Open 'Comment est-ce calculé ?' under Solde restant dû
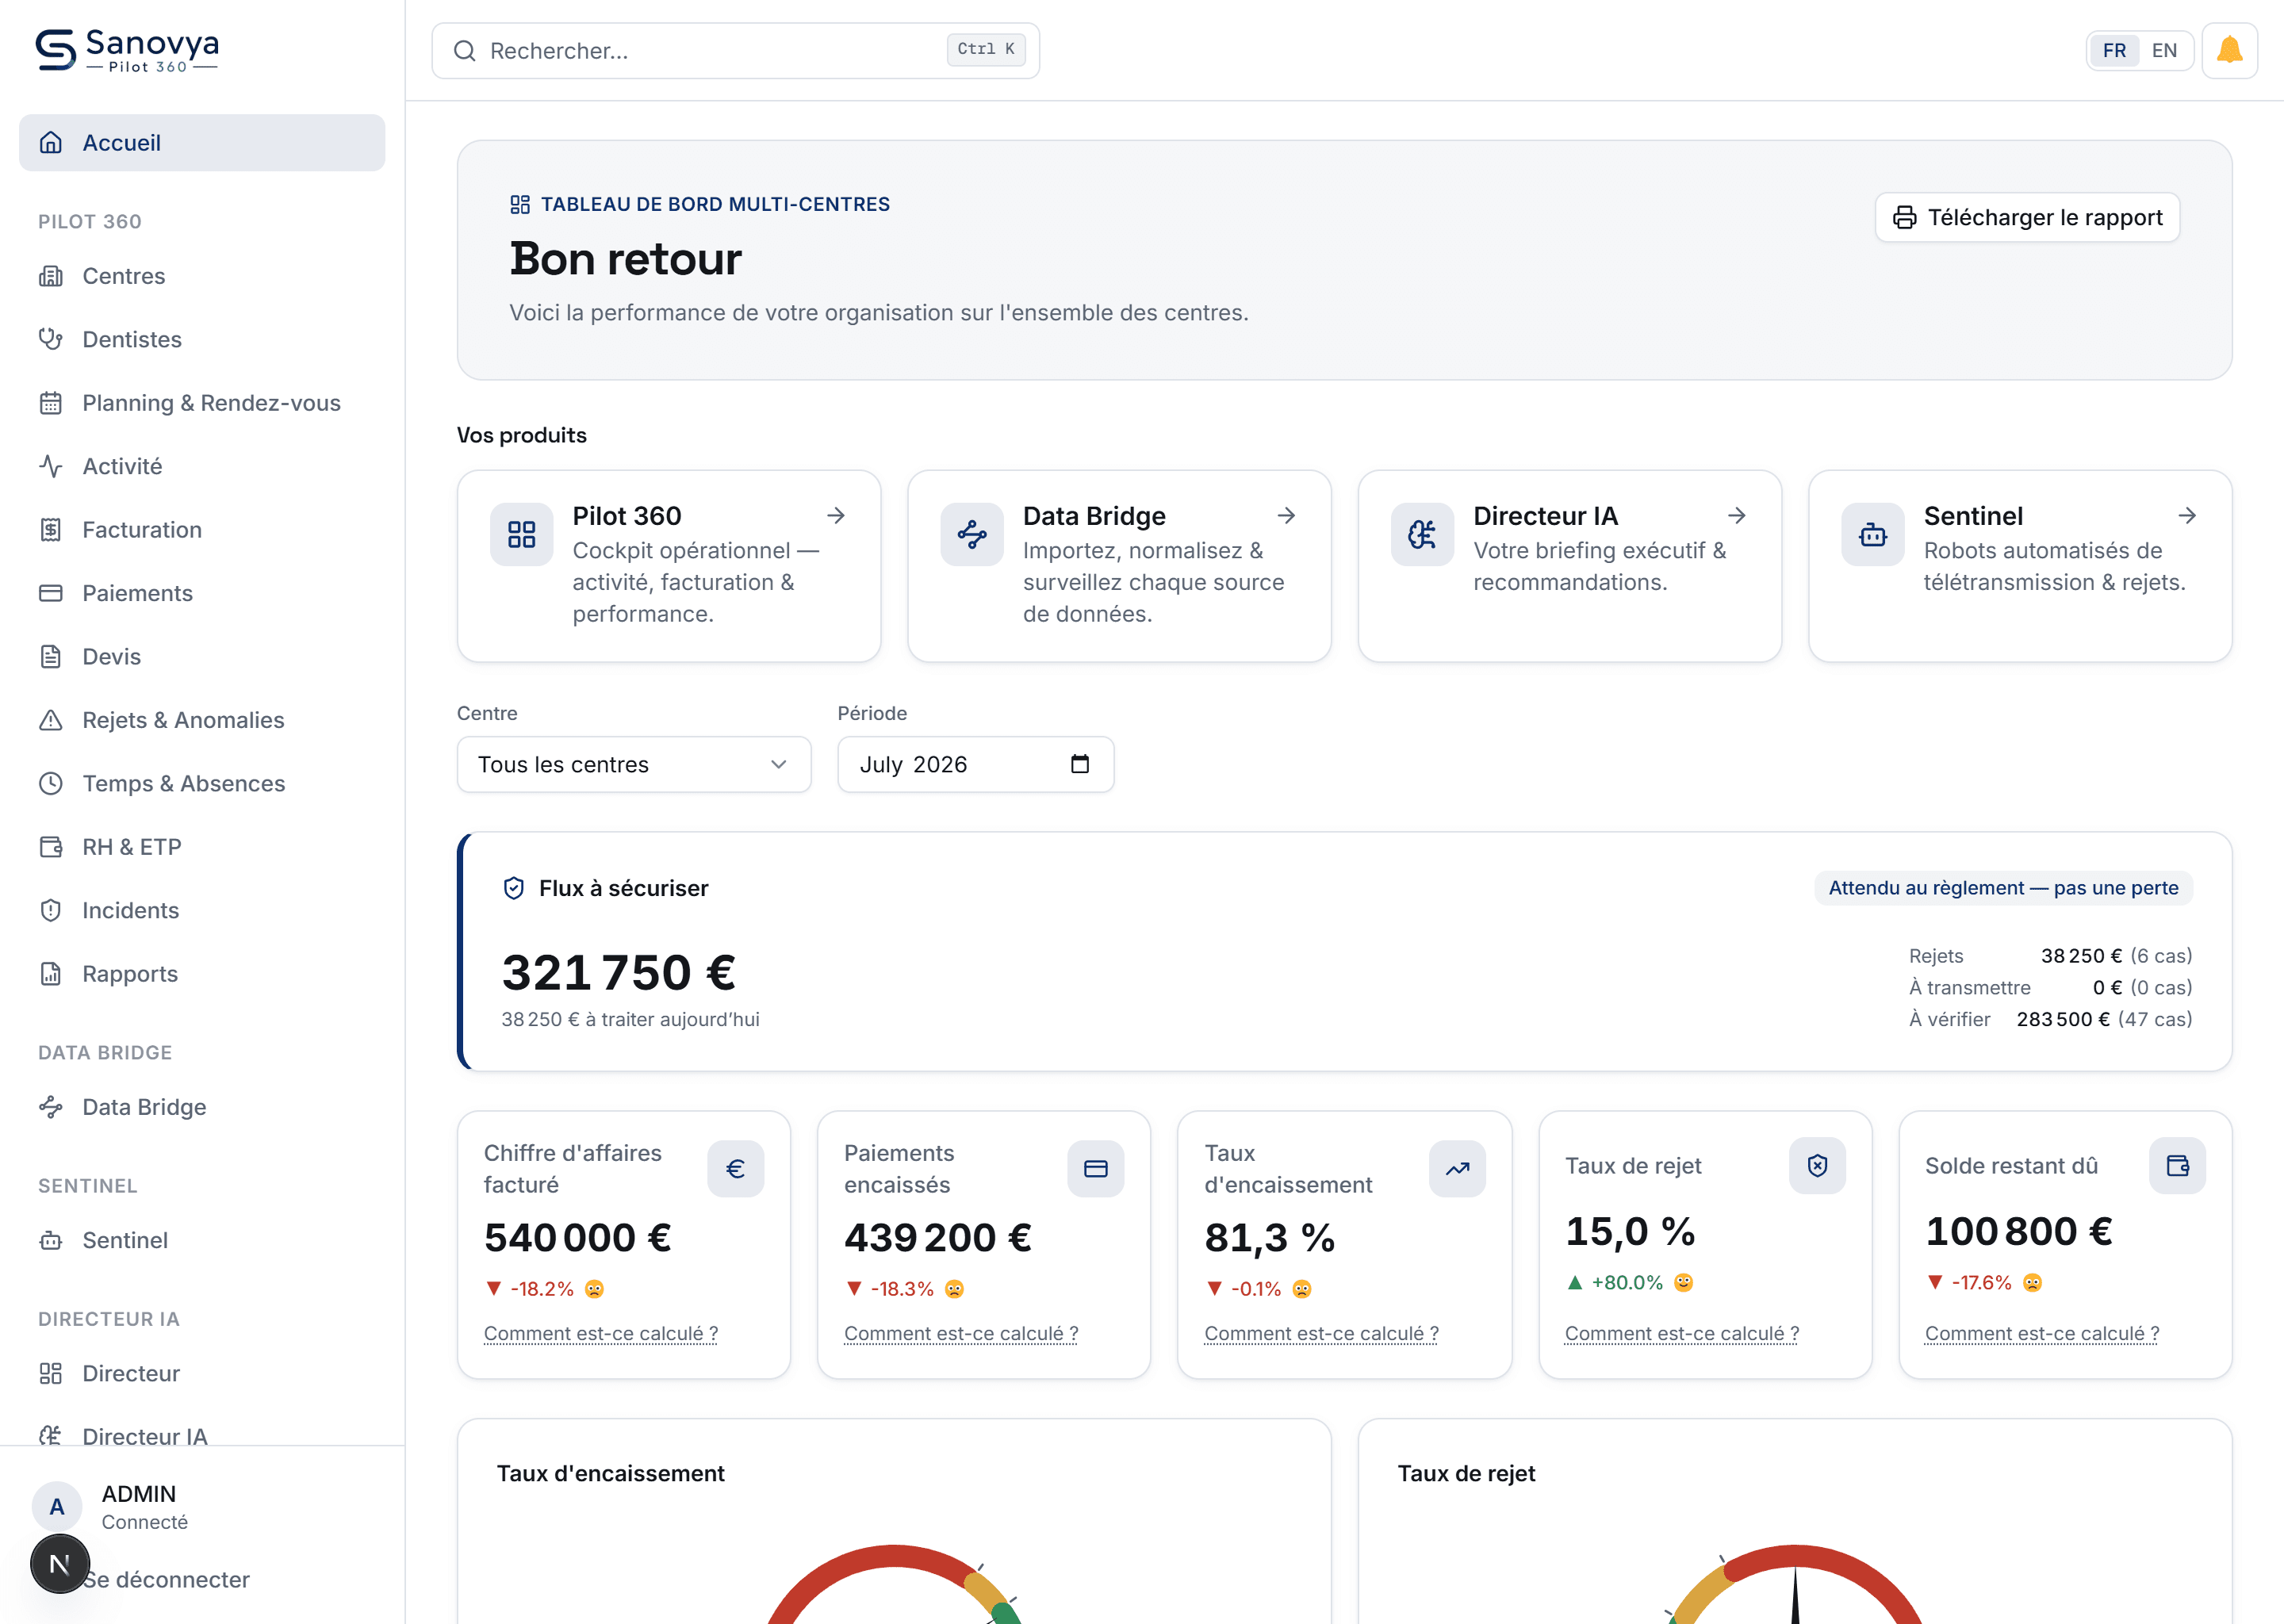Screen dimensions: 2284x1624 (2041, 1333)
